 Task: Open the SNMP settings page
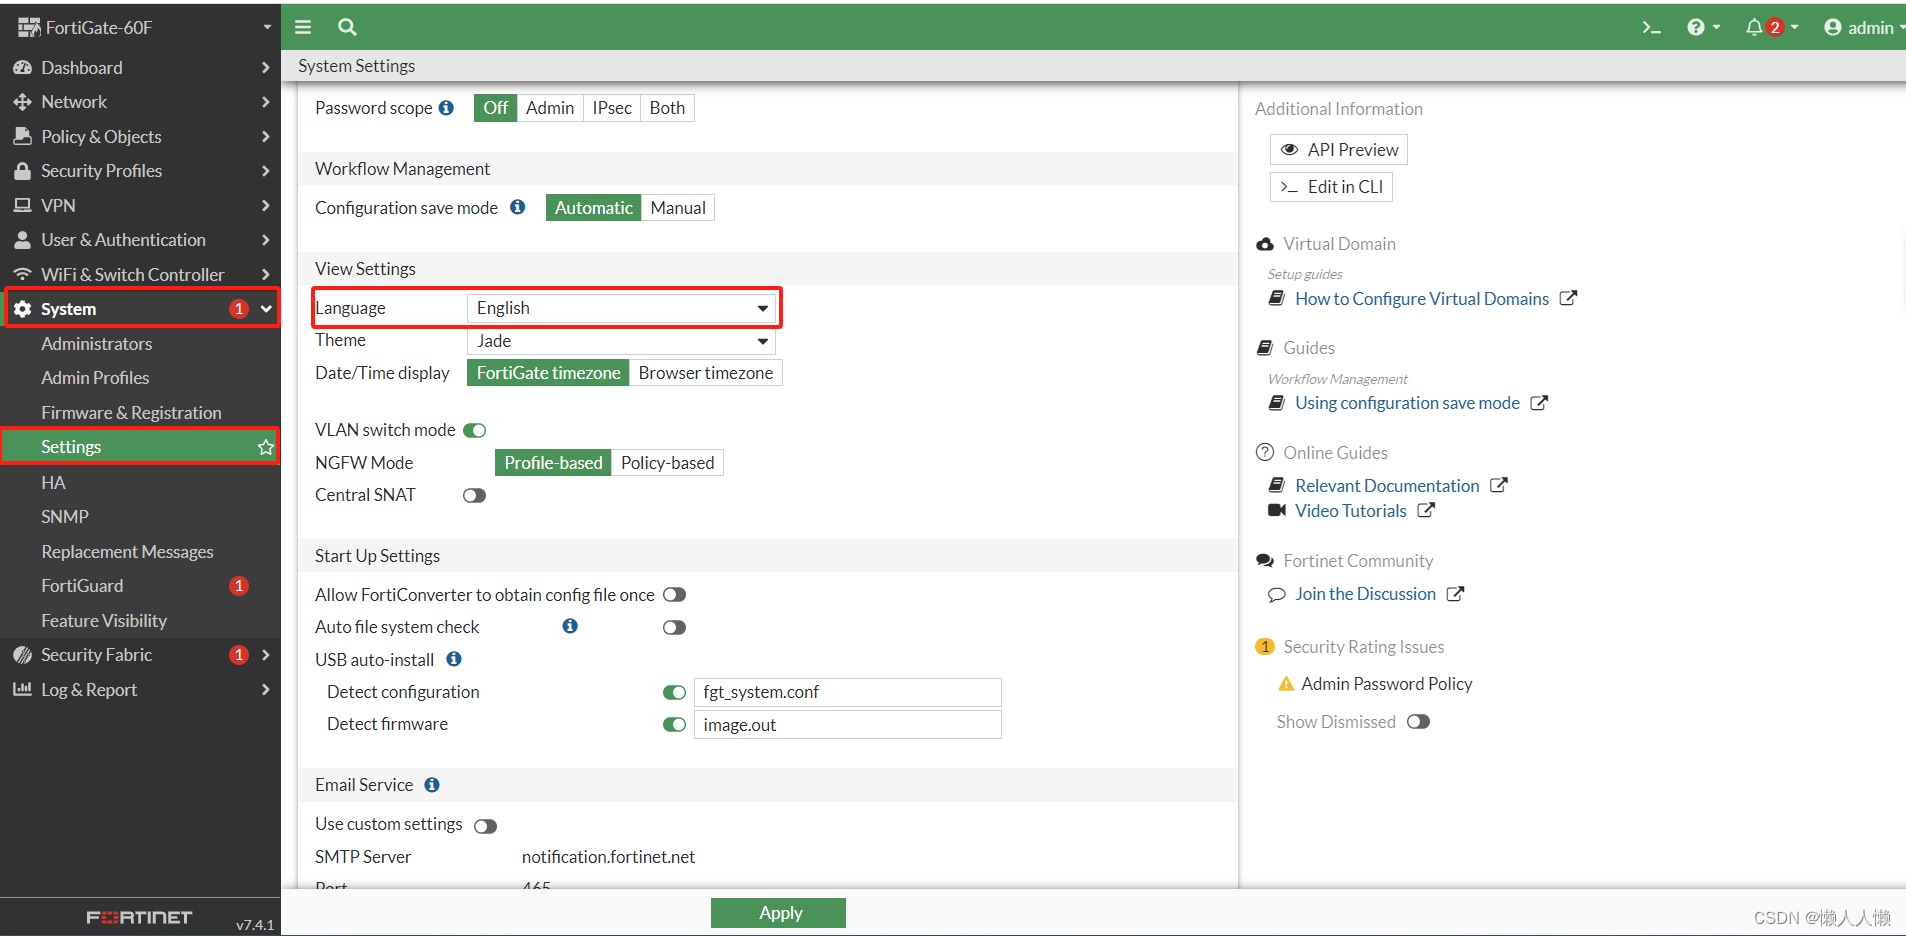[x=65, y=517]
